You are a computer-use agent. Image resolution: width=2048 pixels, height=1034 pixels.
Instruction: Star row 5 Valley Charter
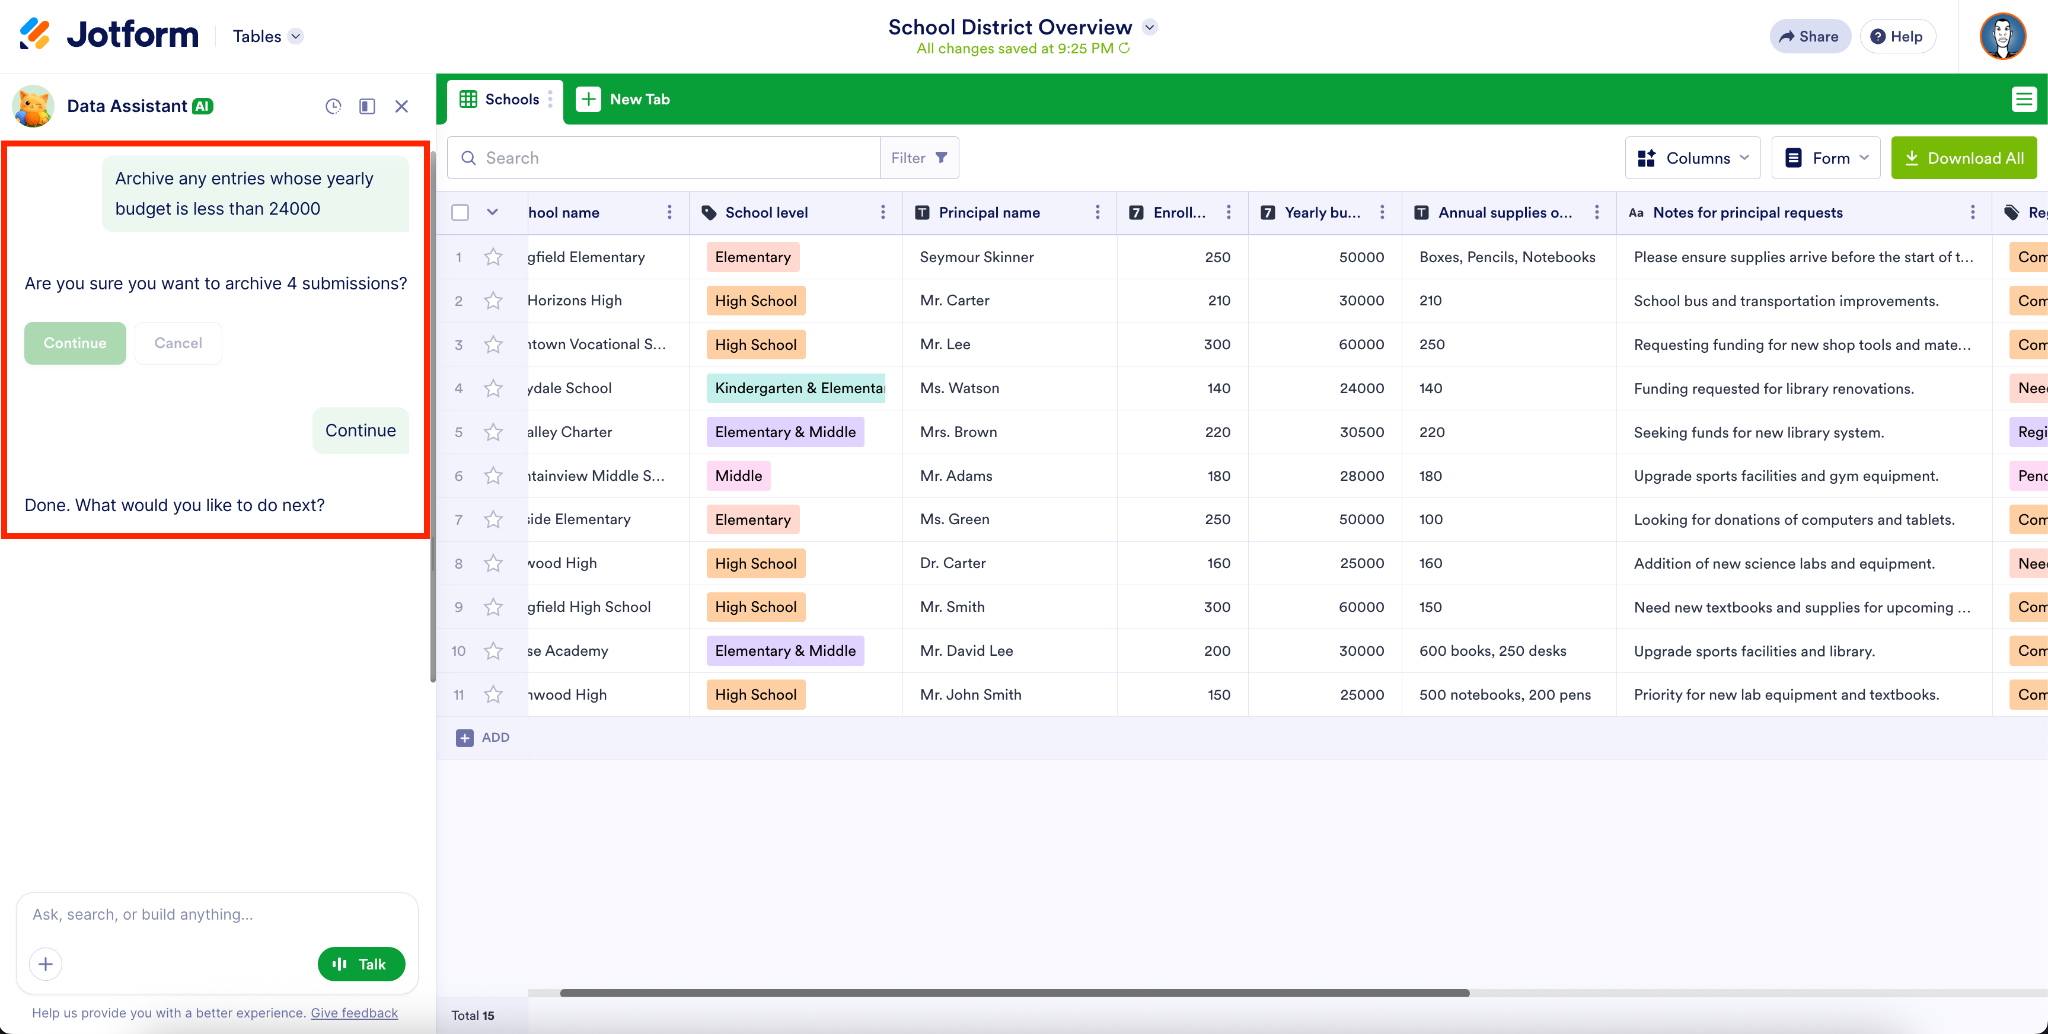493,432
